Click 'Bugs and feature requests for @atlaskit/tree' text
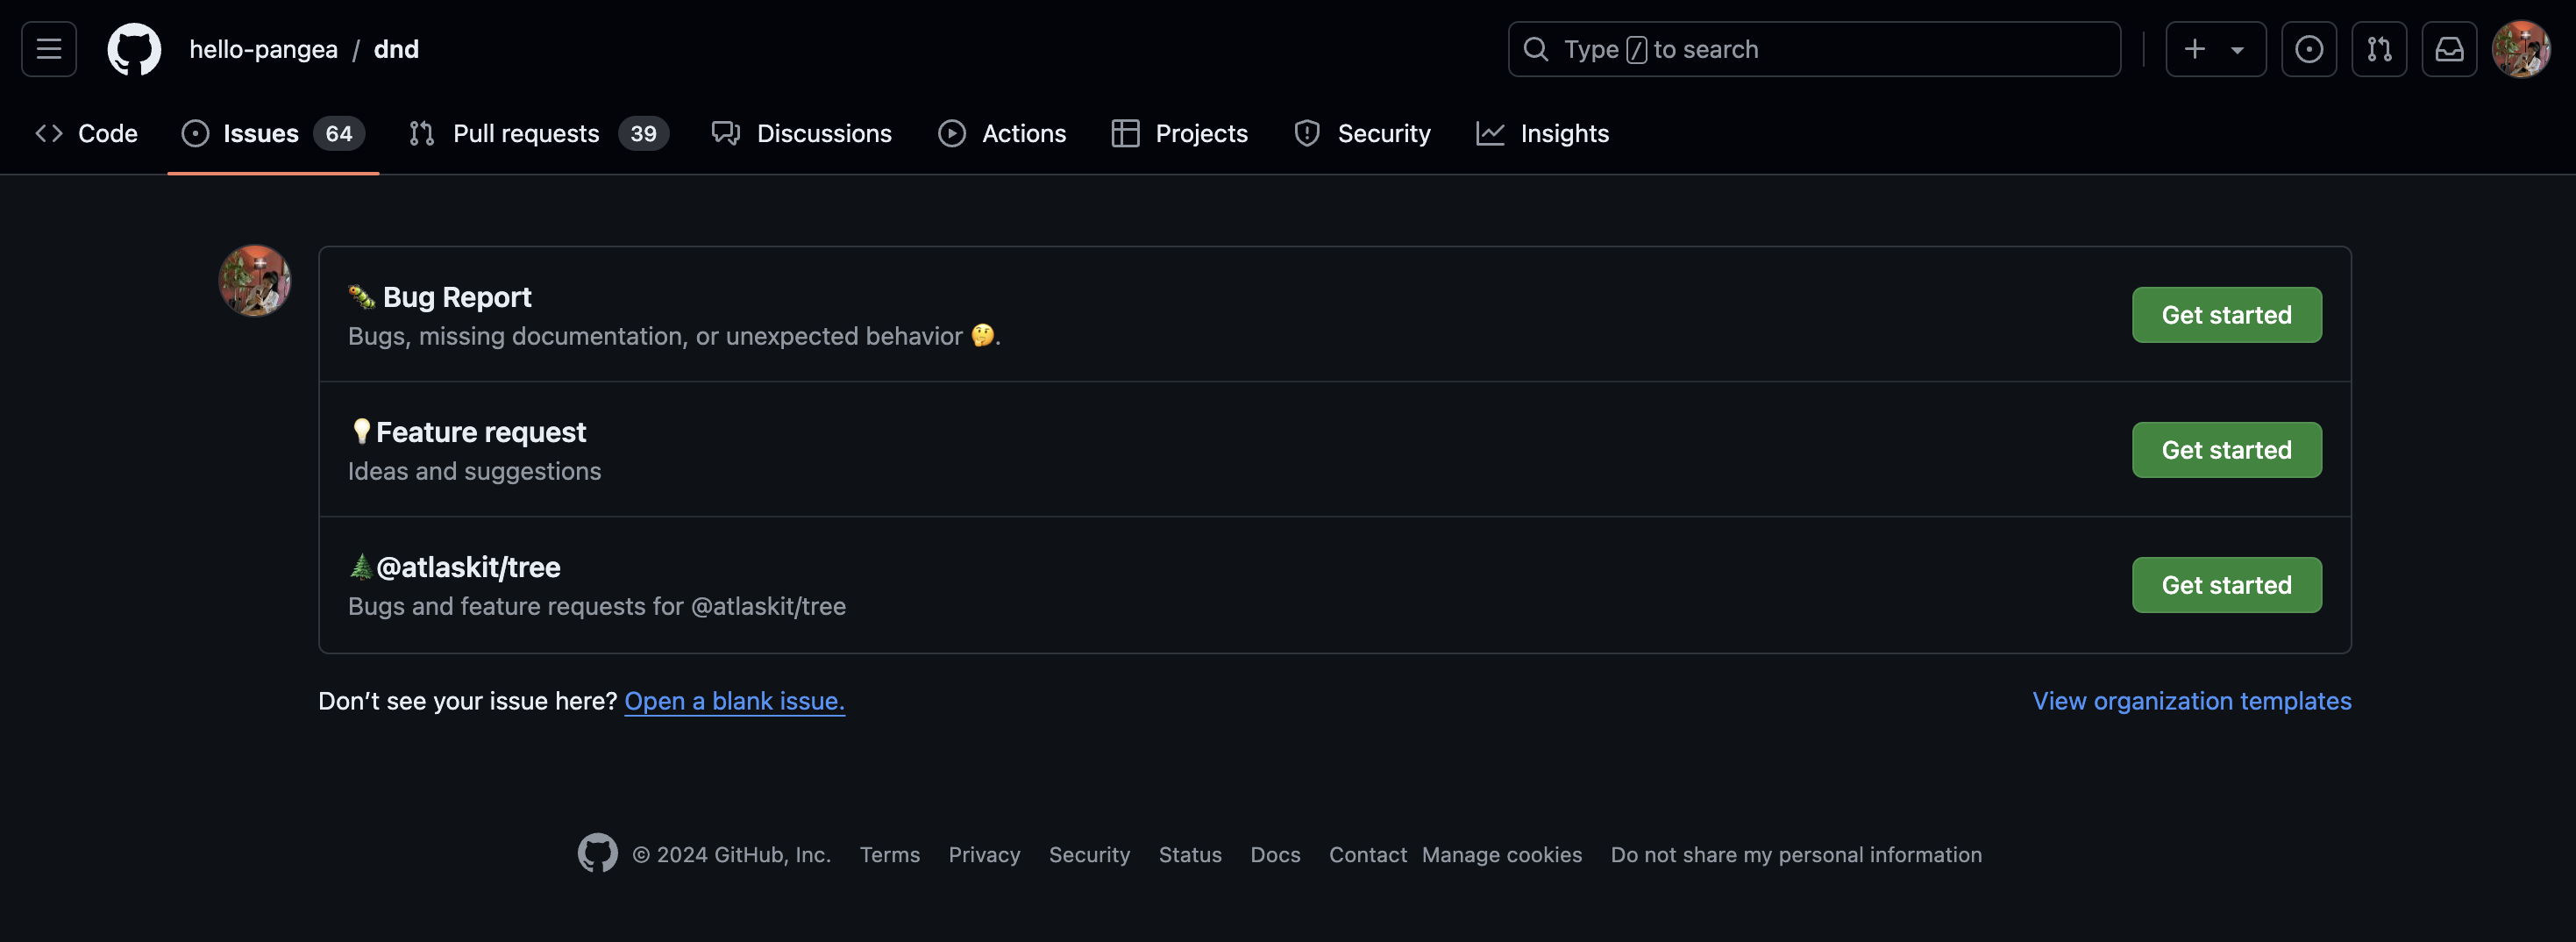The image size is (2576, 942). (x=597, y=606)
